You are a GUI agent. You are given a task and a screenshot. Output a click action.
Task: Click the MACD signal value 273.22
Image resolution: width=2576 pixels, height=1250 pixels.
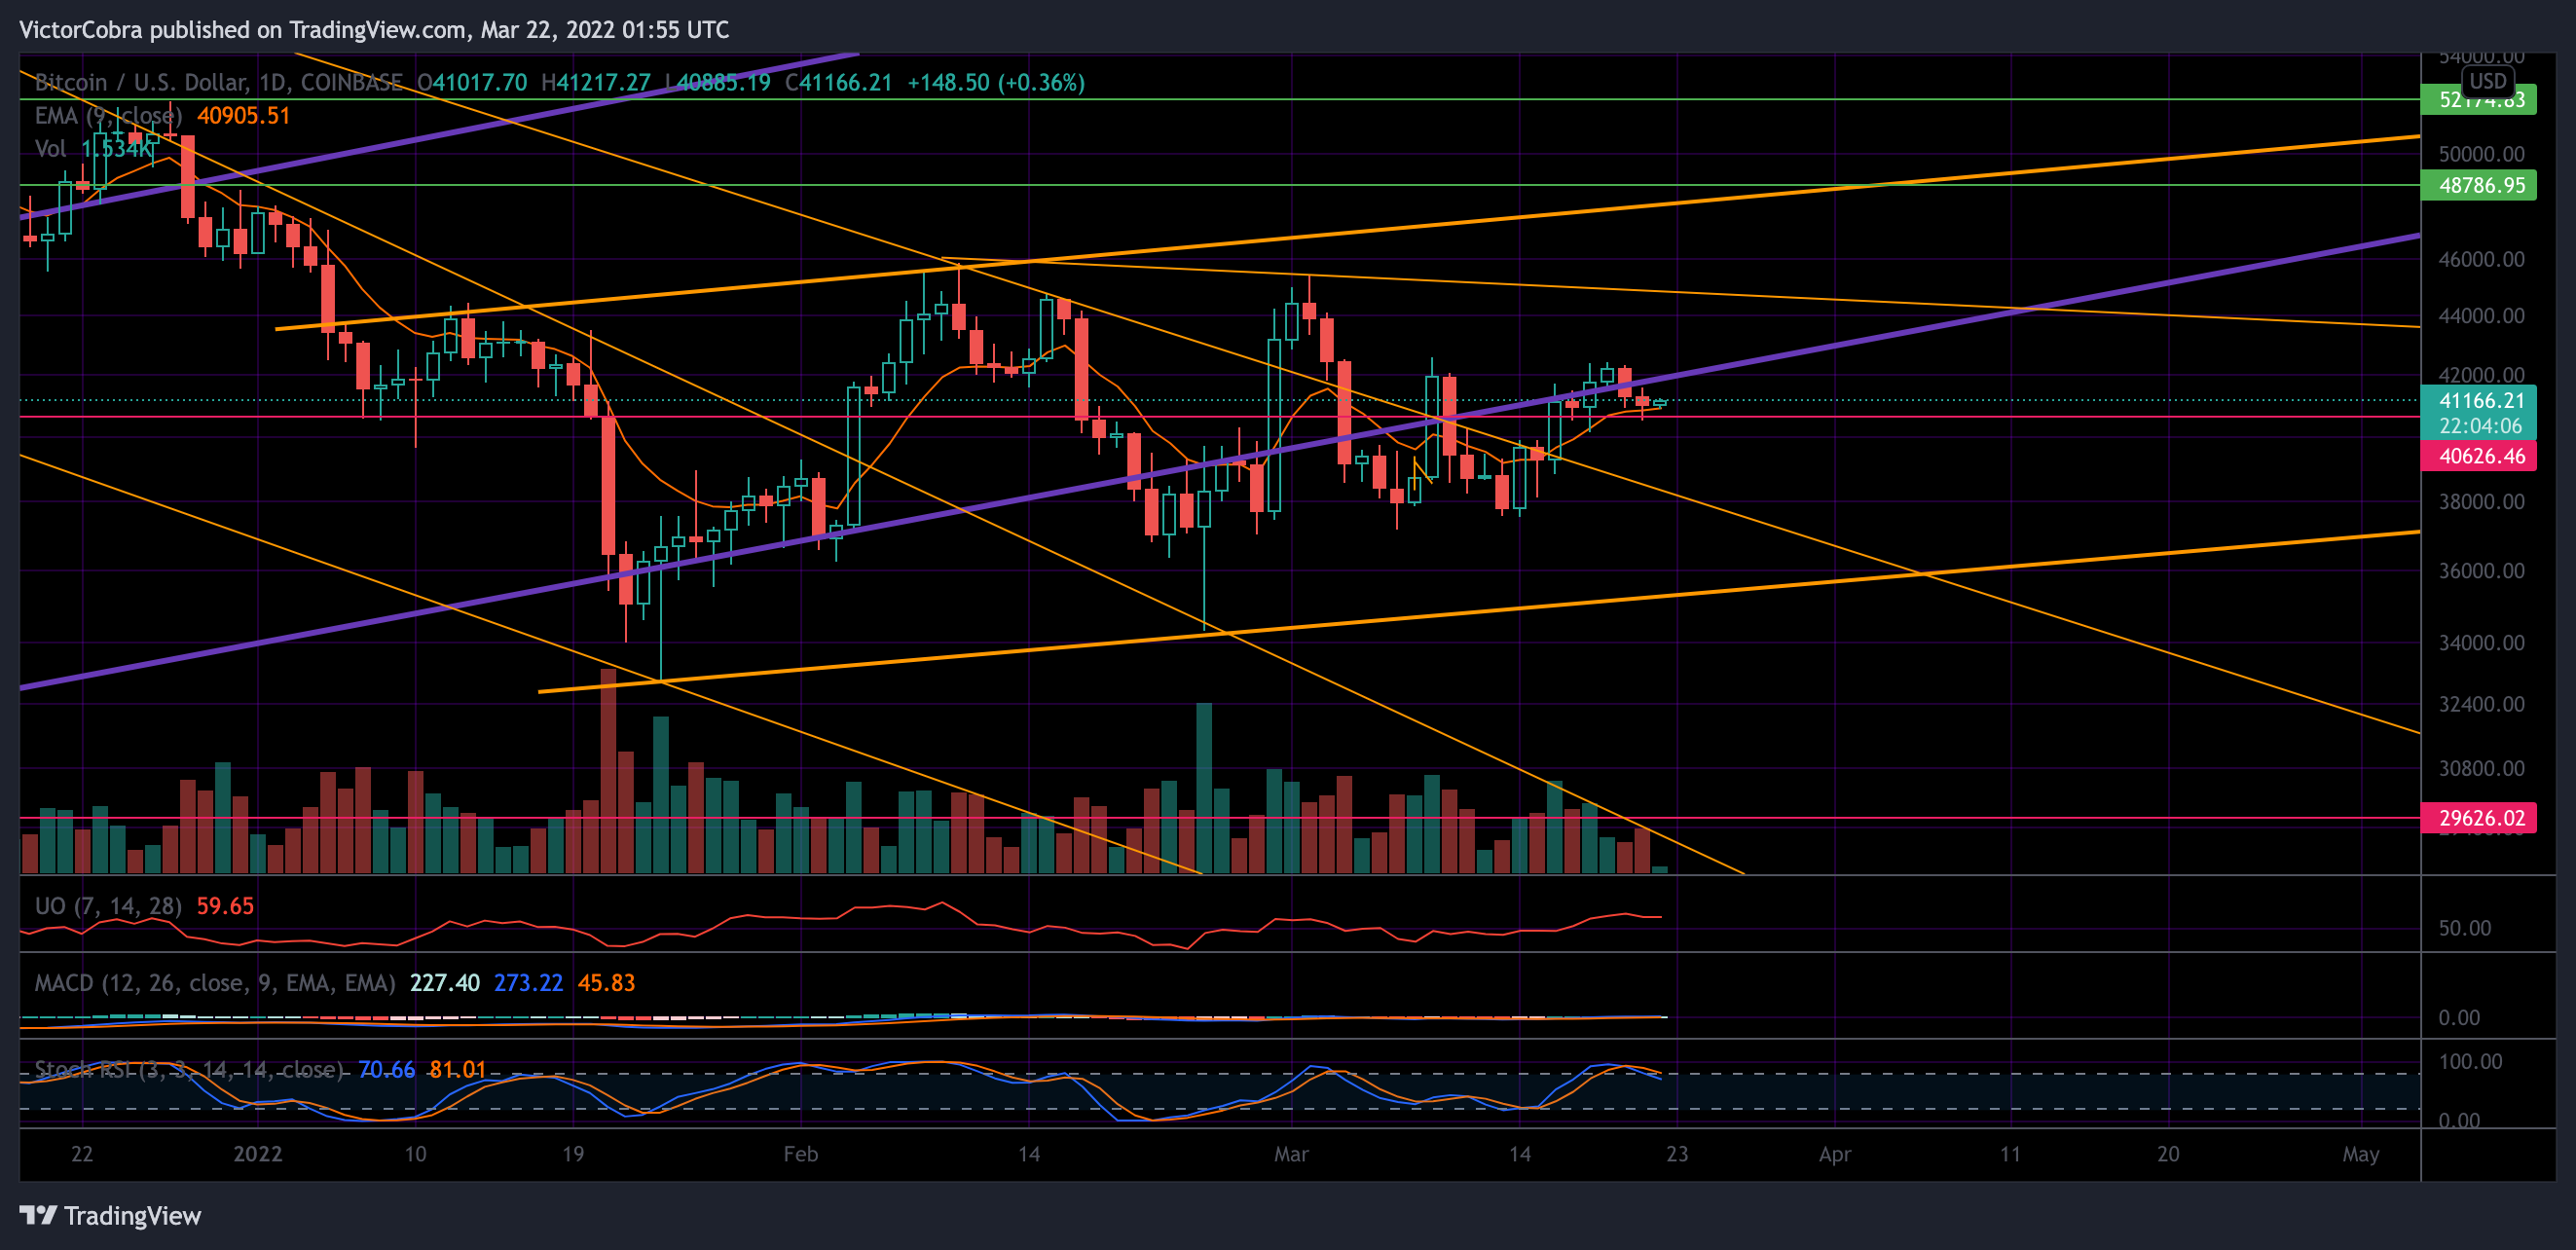(528, 983)
